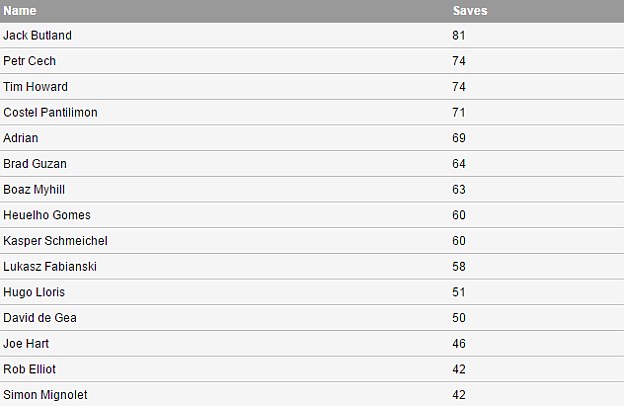Image resolution: width=624 pixels, height=406 pixels.
Task: Click Kasper Schmeichel's name
Action: coord(55,241)
